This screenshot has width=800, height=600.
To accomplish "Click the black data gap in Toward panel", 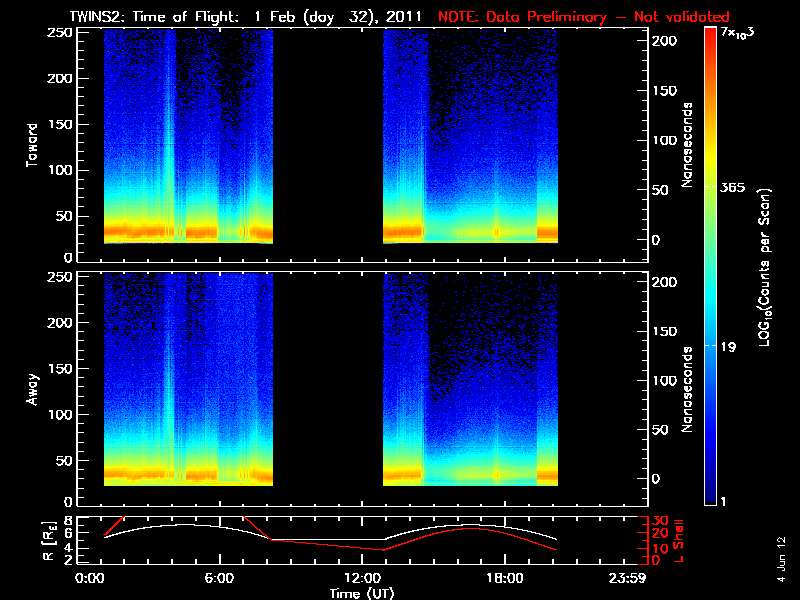I will 328,140.
